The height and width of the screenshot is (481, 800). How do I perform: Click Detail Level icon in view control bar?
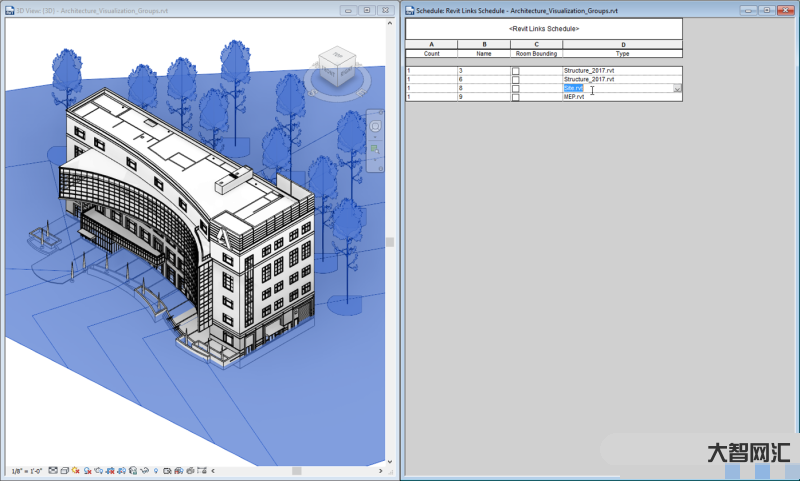coord(53,470)
